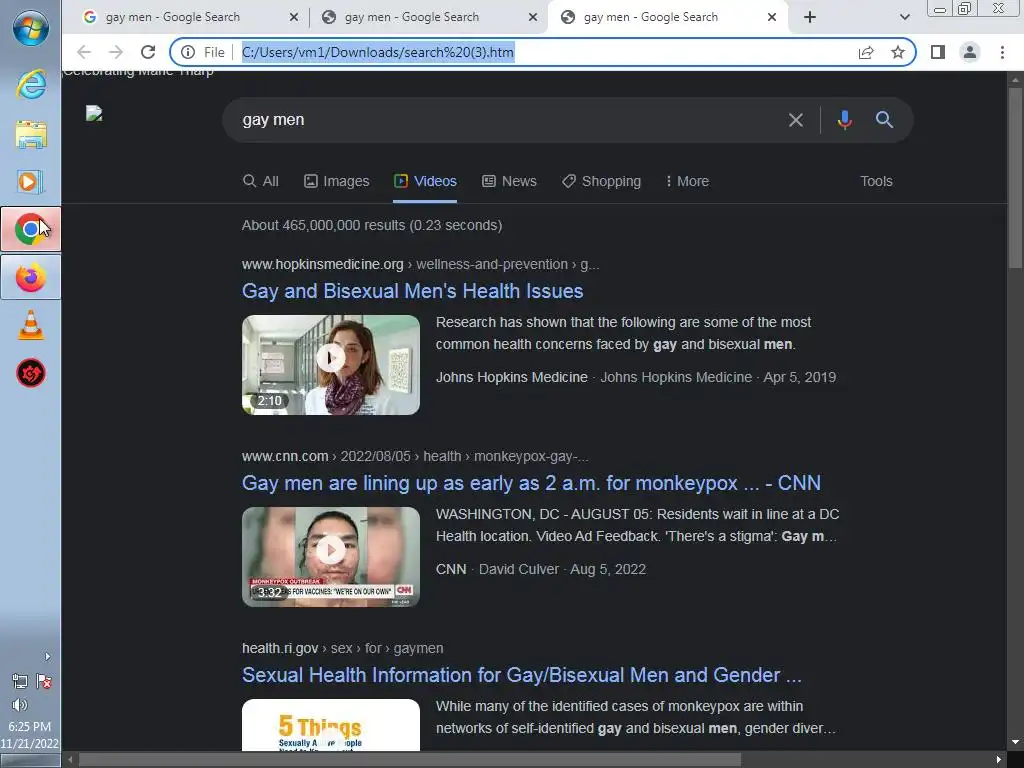Open the red circular app on taskbar

[x=31, y=373]
